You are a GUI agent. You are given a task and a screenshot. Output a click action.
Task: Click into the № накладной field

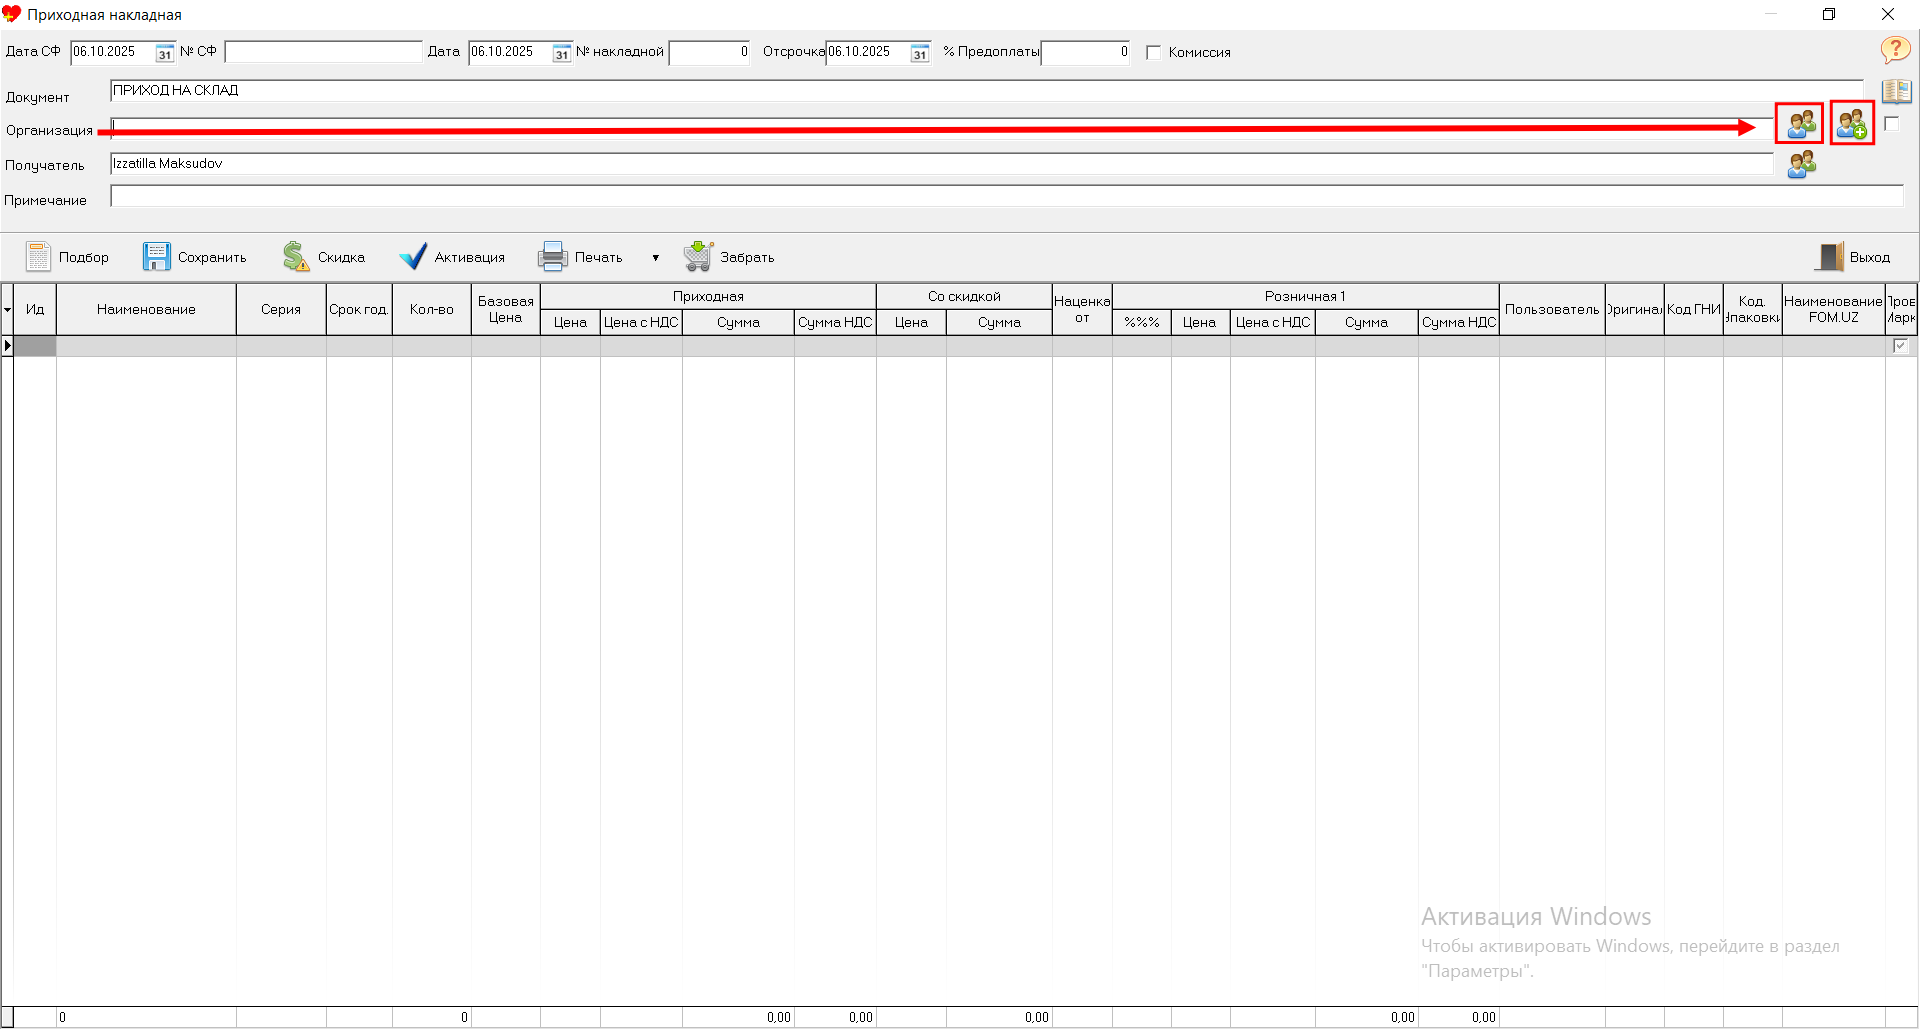click(x=709, y=52)
